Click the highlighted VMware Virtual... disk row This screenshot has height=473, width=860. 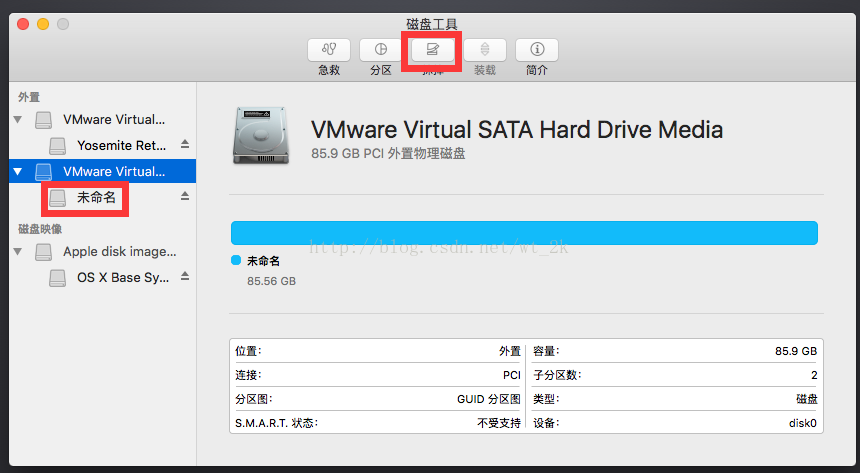103,171
